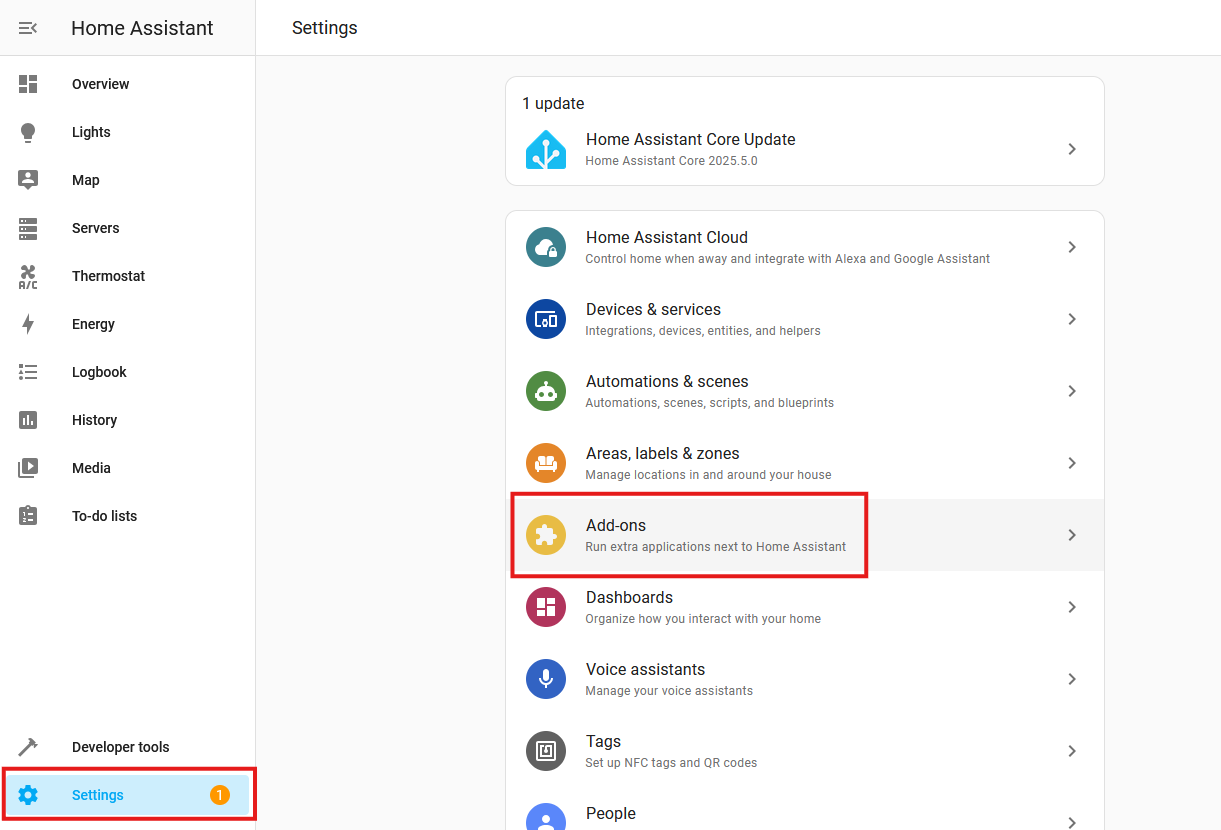Open To-do lists in the sidebar

[104, 516]
